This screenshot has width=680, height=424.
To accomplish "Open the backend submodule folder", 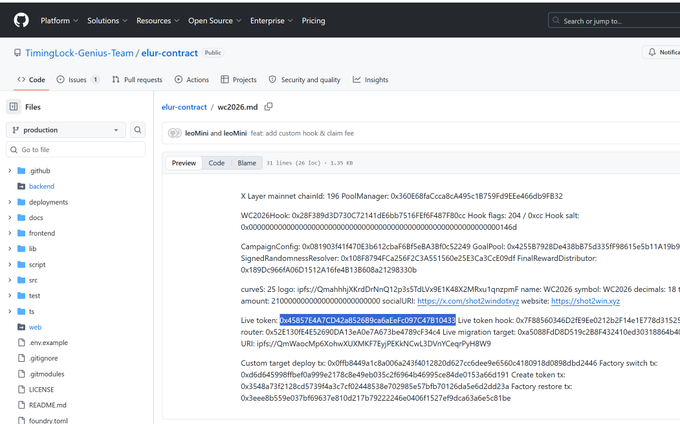I will tap(42, 186).
